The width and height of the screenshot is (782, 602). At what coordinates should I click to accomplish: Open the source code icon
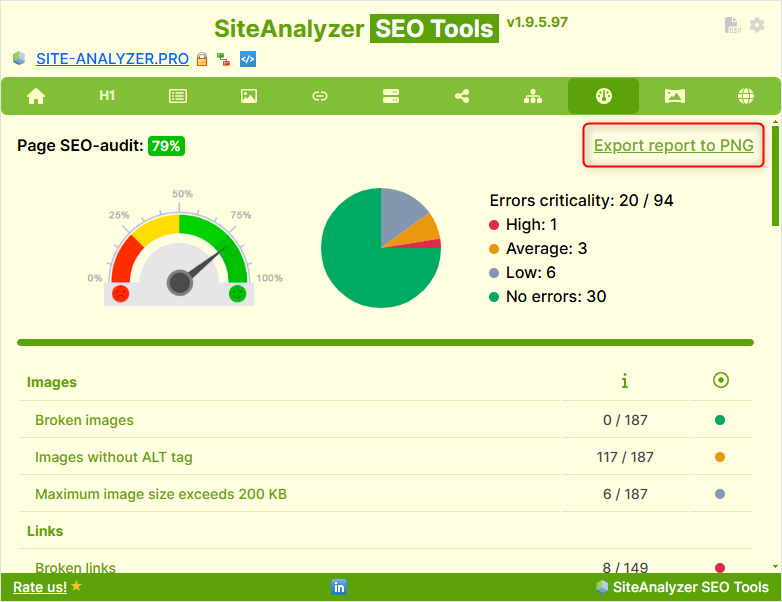click(x=248, y=59)
